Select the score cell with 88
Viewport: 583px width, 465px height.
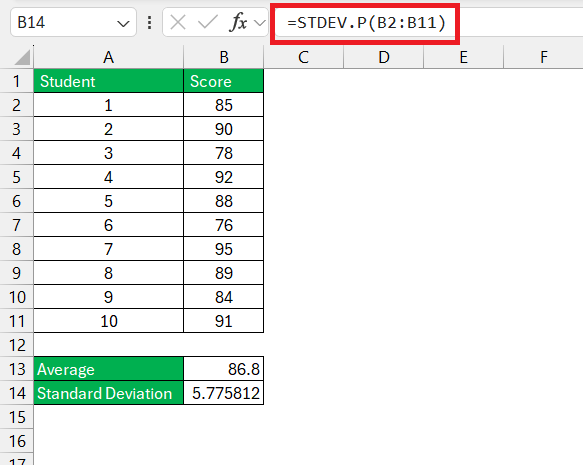tap(223, 201)
